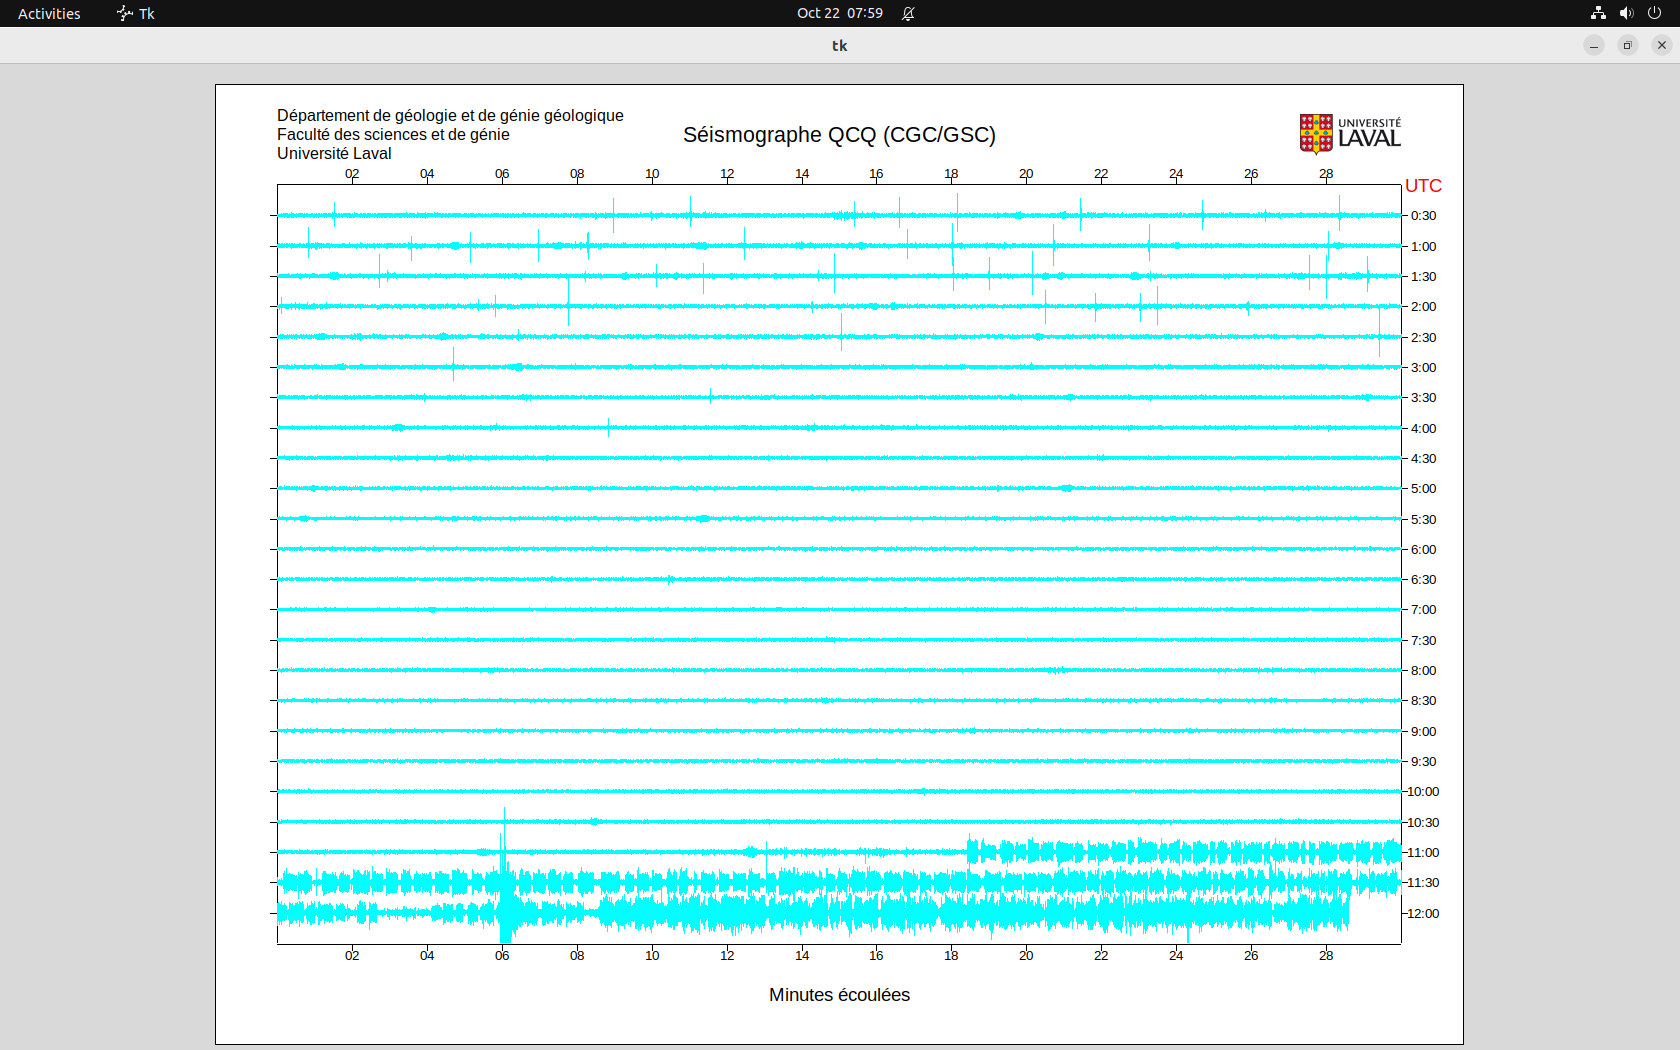Click the Minutes écoulées axis label
The image size is (1680, 1050).
pos(839,995)
